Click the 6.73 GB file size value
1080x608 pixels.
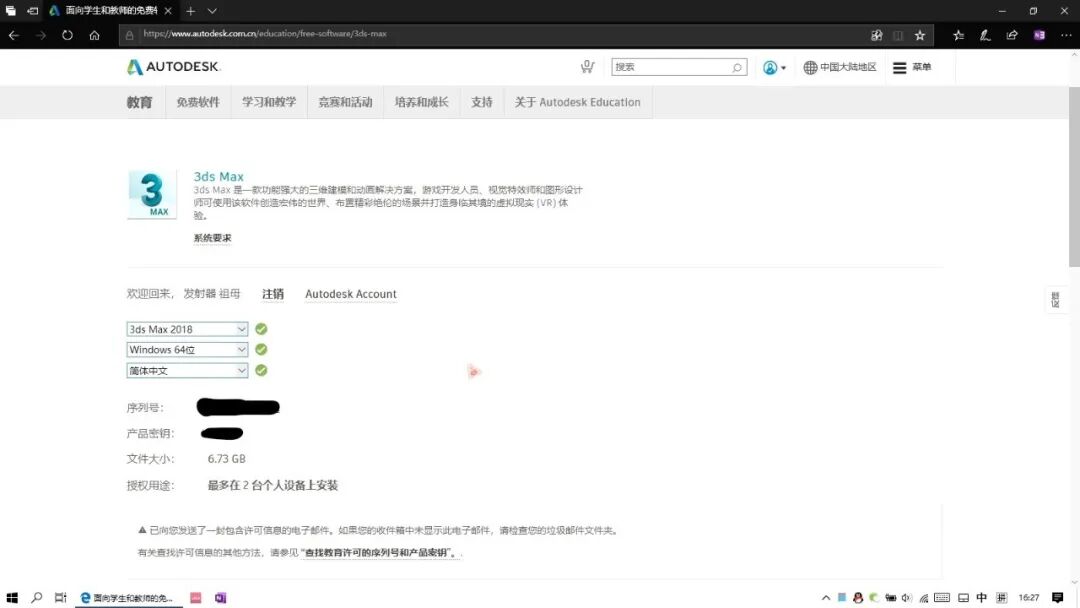(227, 459)
